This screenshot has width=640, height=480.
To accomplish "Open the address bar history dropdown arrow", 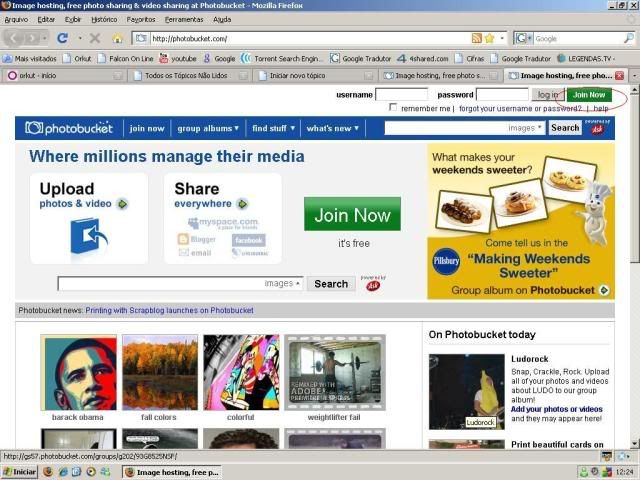I will coord(502,38).
